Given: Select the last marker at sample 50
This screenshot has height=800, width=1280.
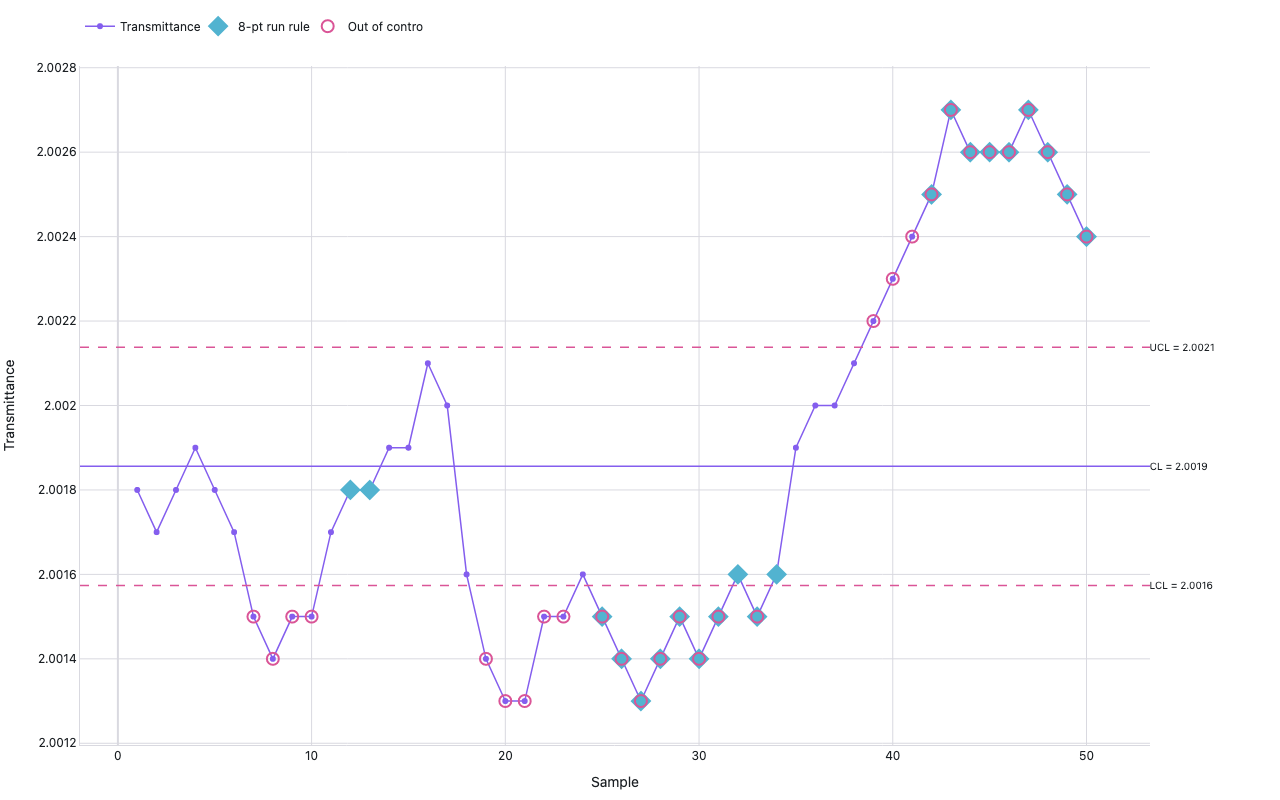Looking at the screenshot, I should pos(1086,237).
